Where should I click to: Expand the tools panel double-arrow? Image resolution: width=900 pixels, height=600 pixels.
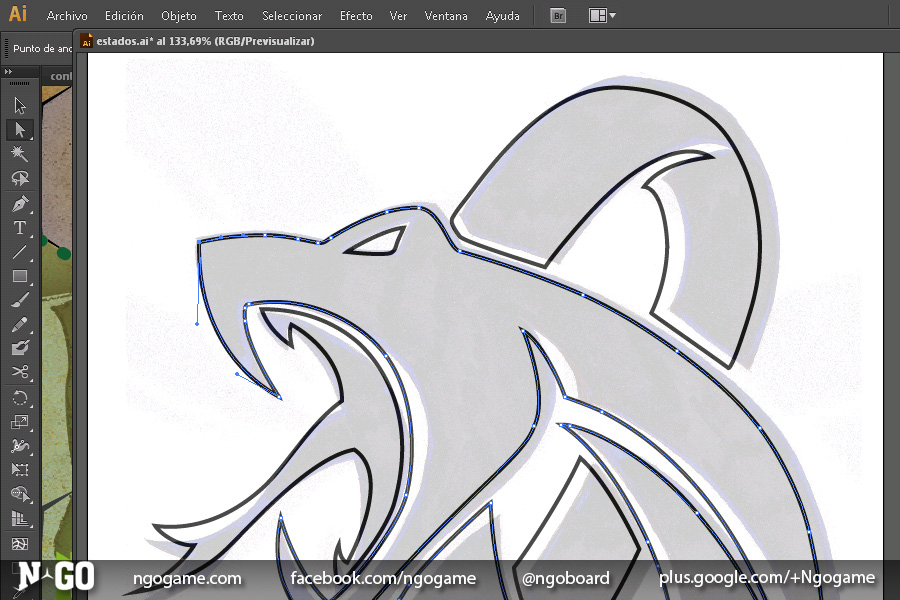tap(9, 72)
